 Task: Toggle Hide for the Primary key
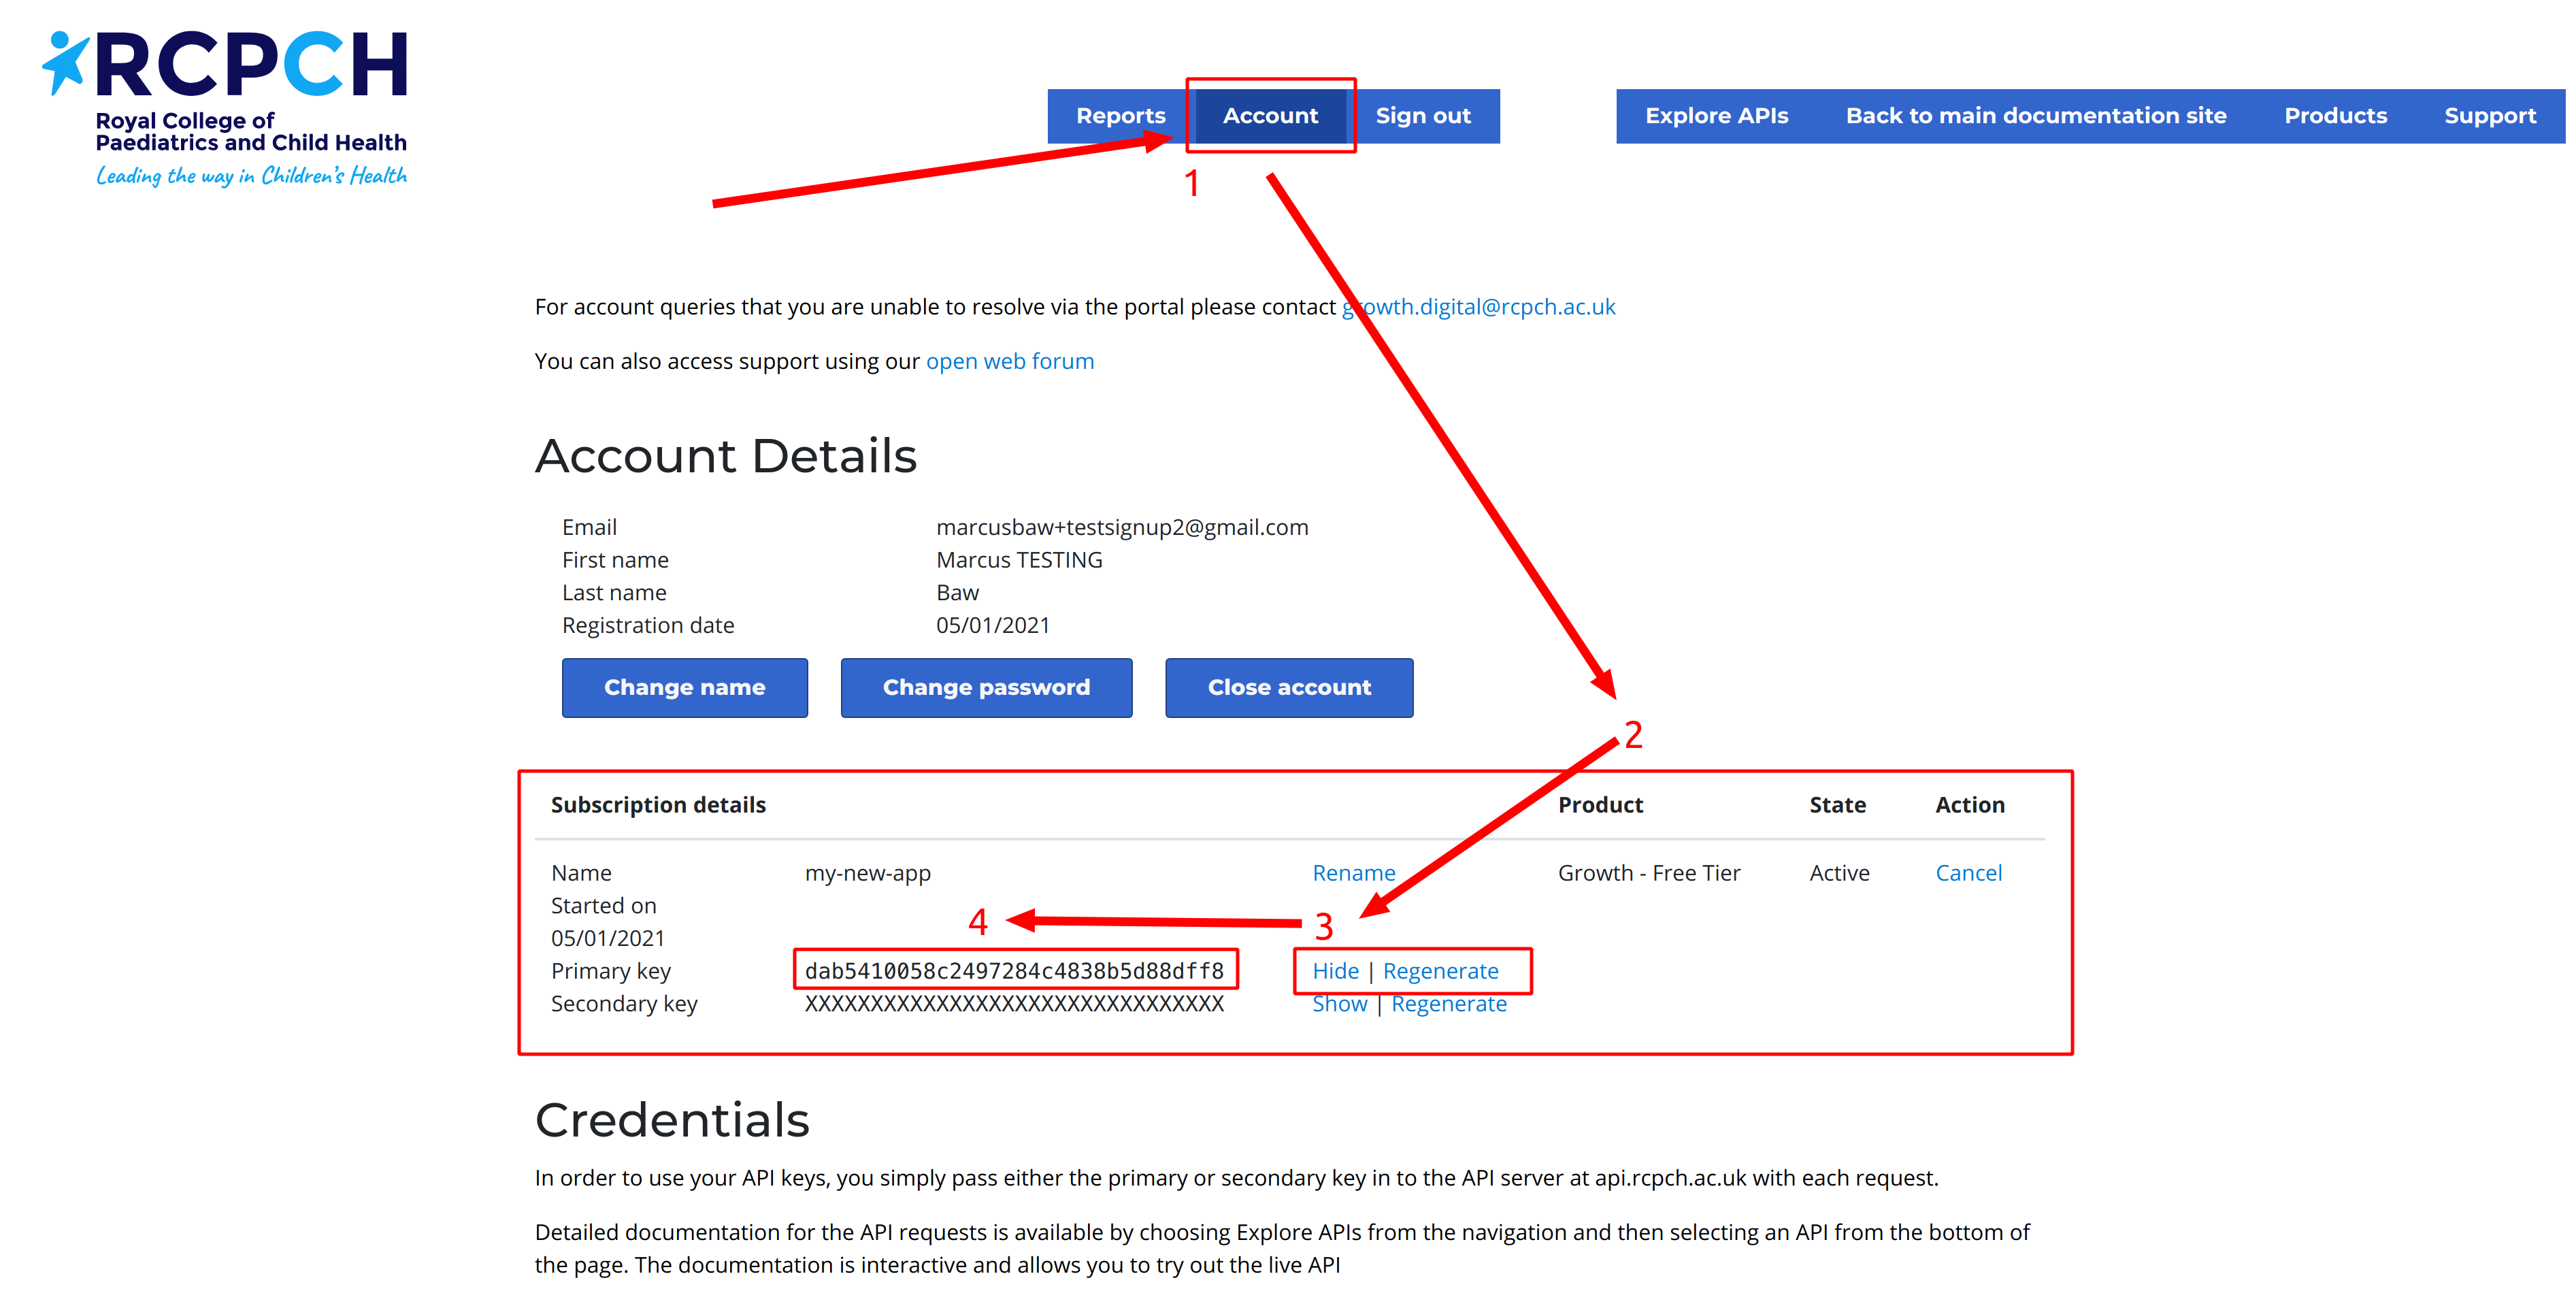click(1332, 970)
